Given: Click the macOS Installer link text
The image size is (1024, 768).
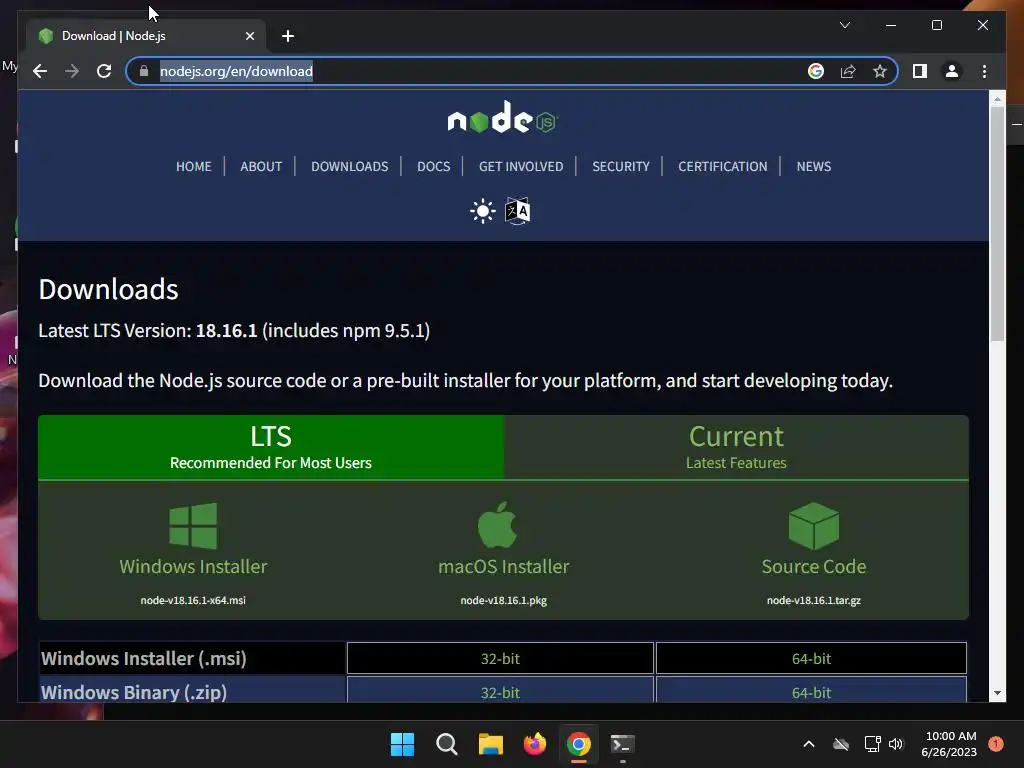Looking at the screenshot, I should pyautogui.click(x=504, y=566).
